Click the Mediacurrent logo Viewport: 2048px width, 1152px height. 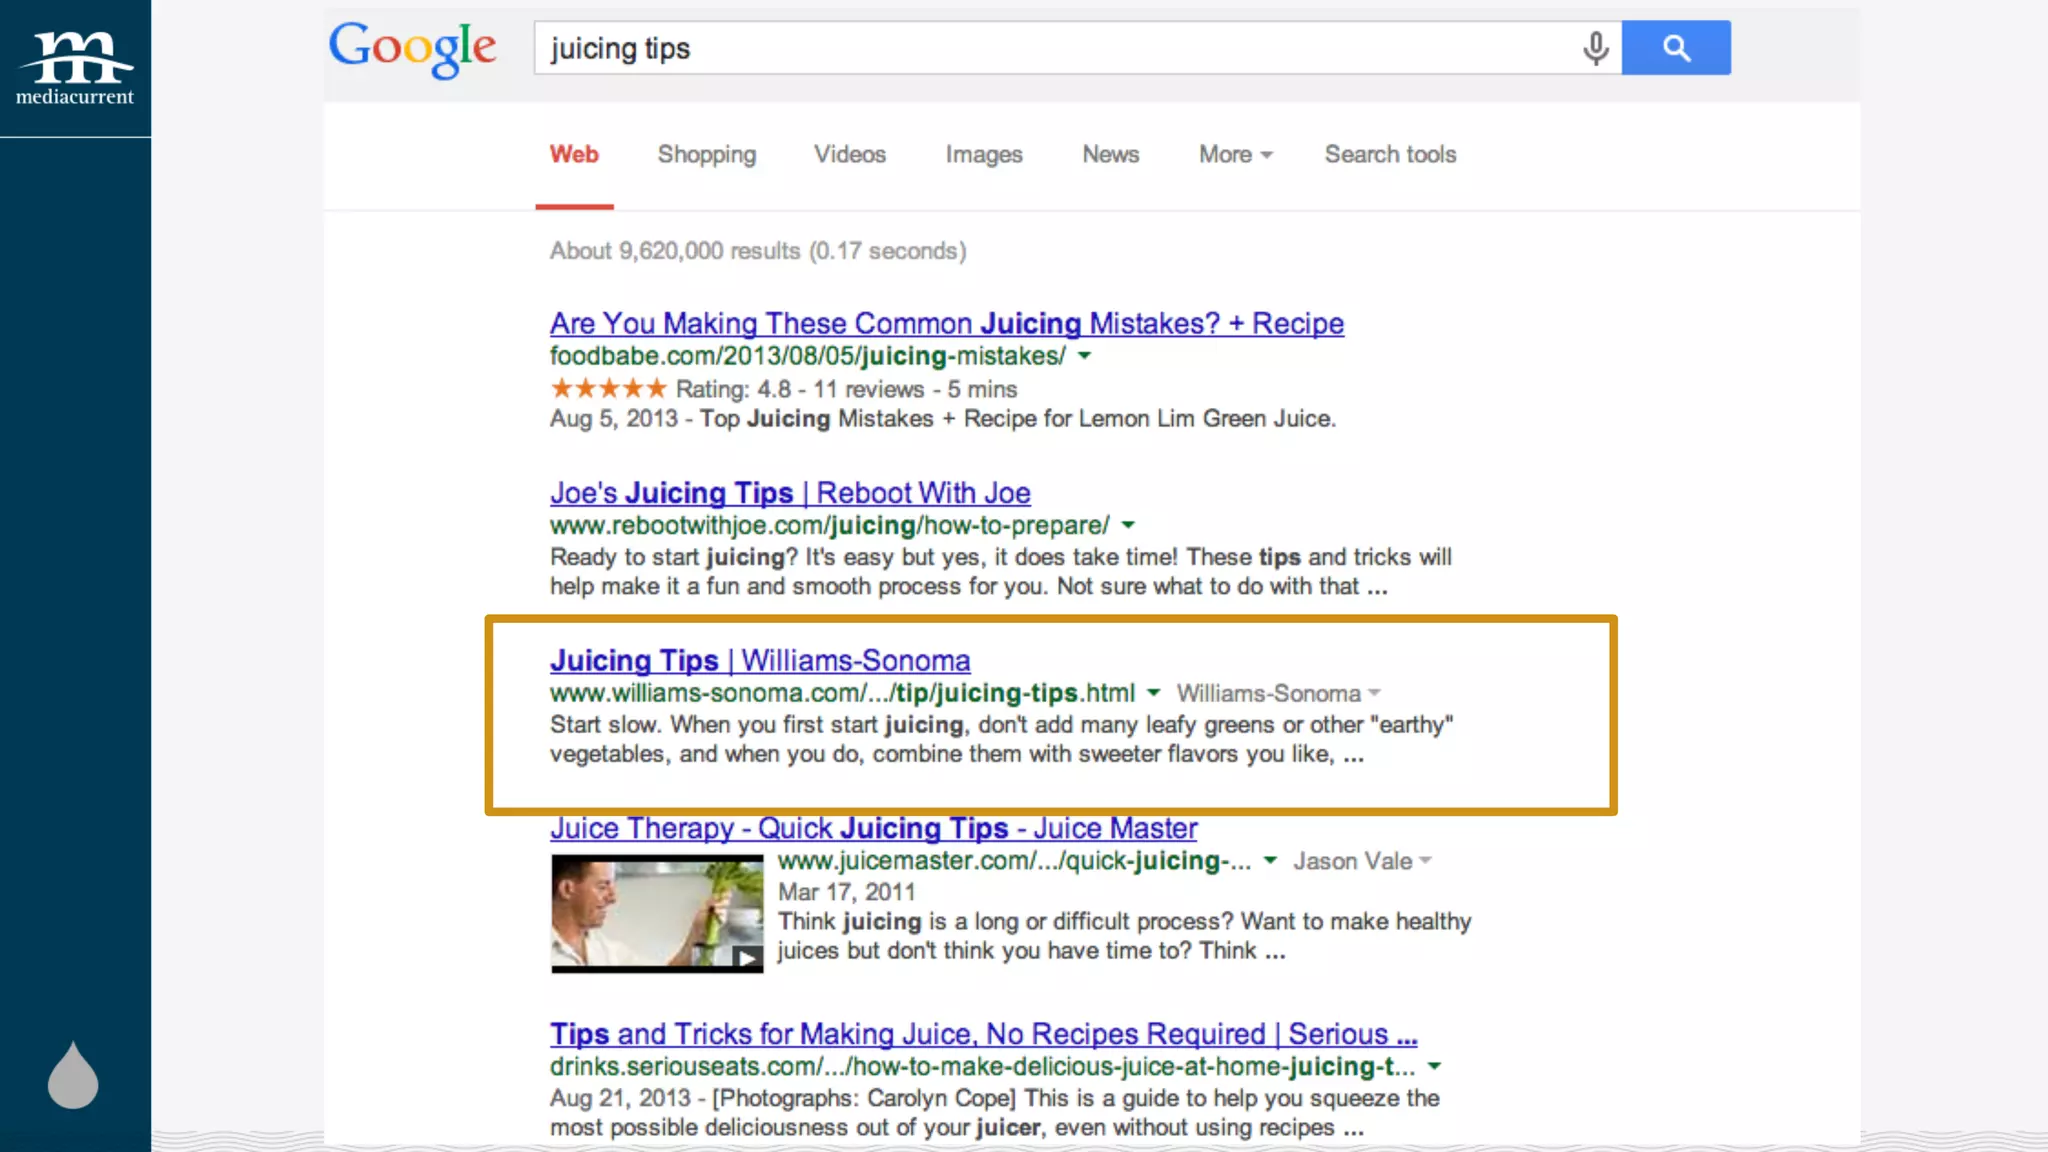tap(75, 68)
